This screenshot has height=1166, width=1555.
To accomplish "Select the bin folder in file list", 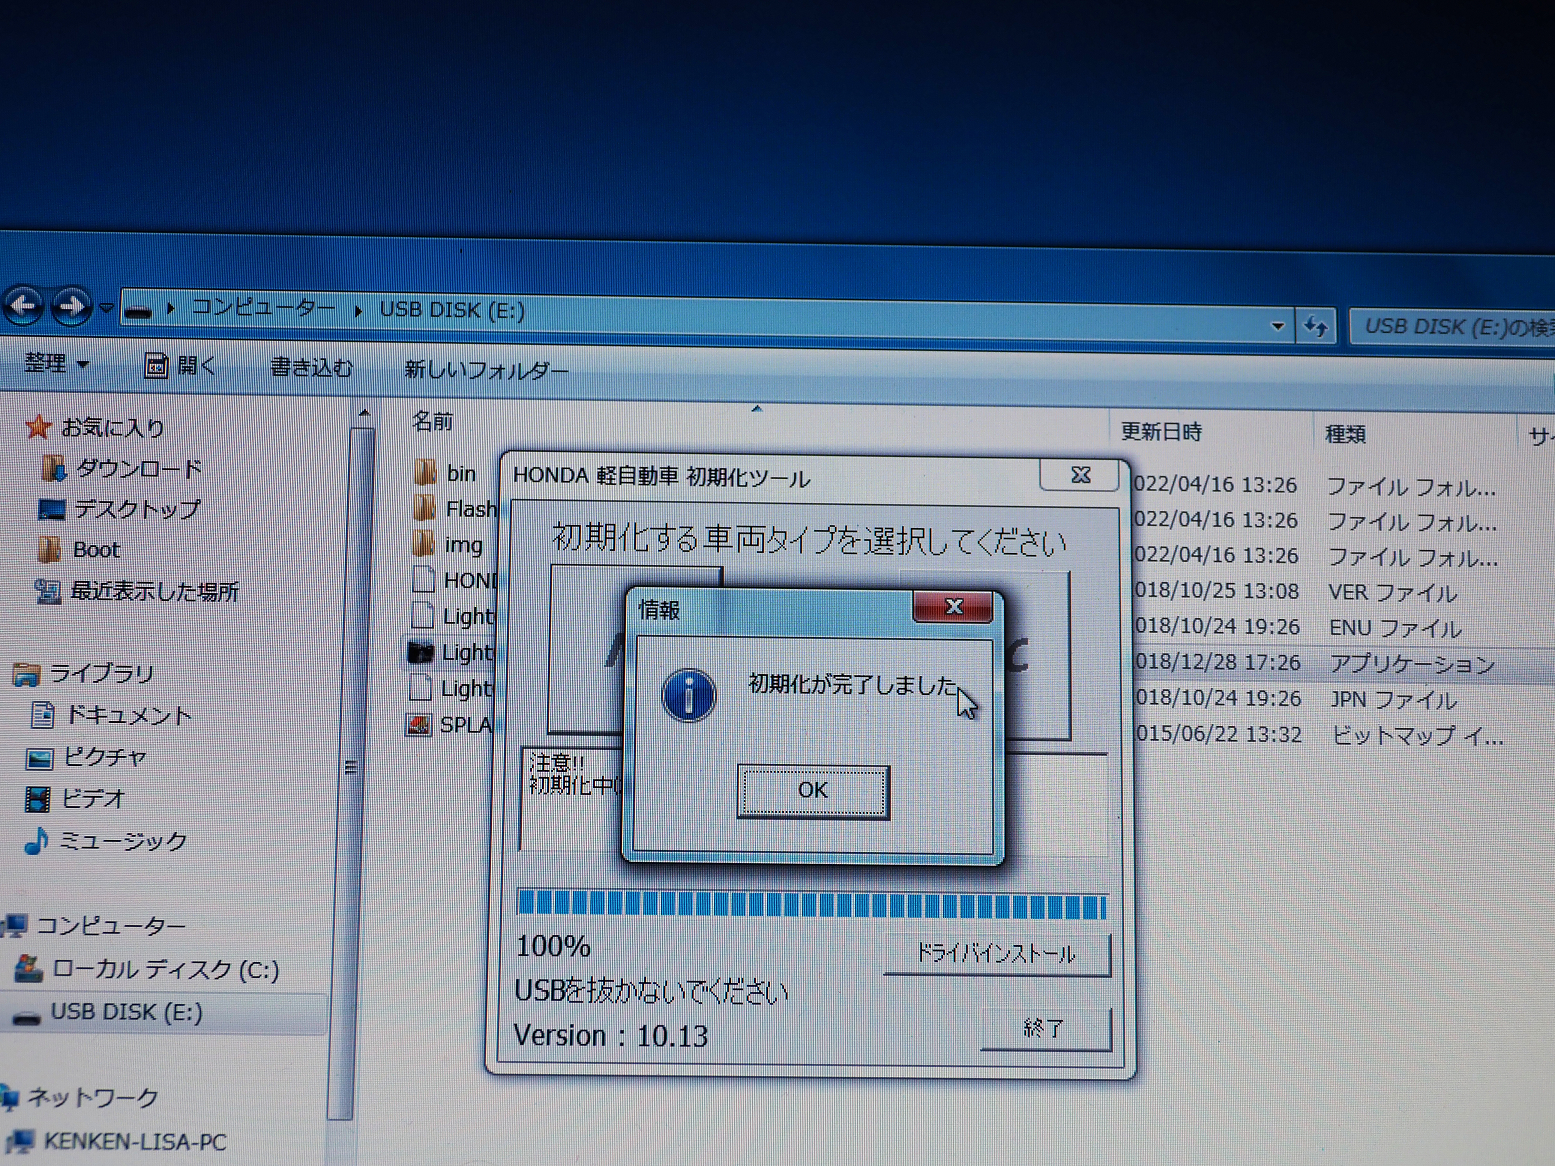I will 460,473.
